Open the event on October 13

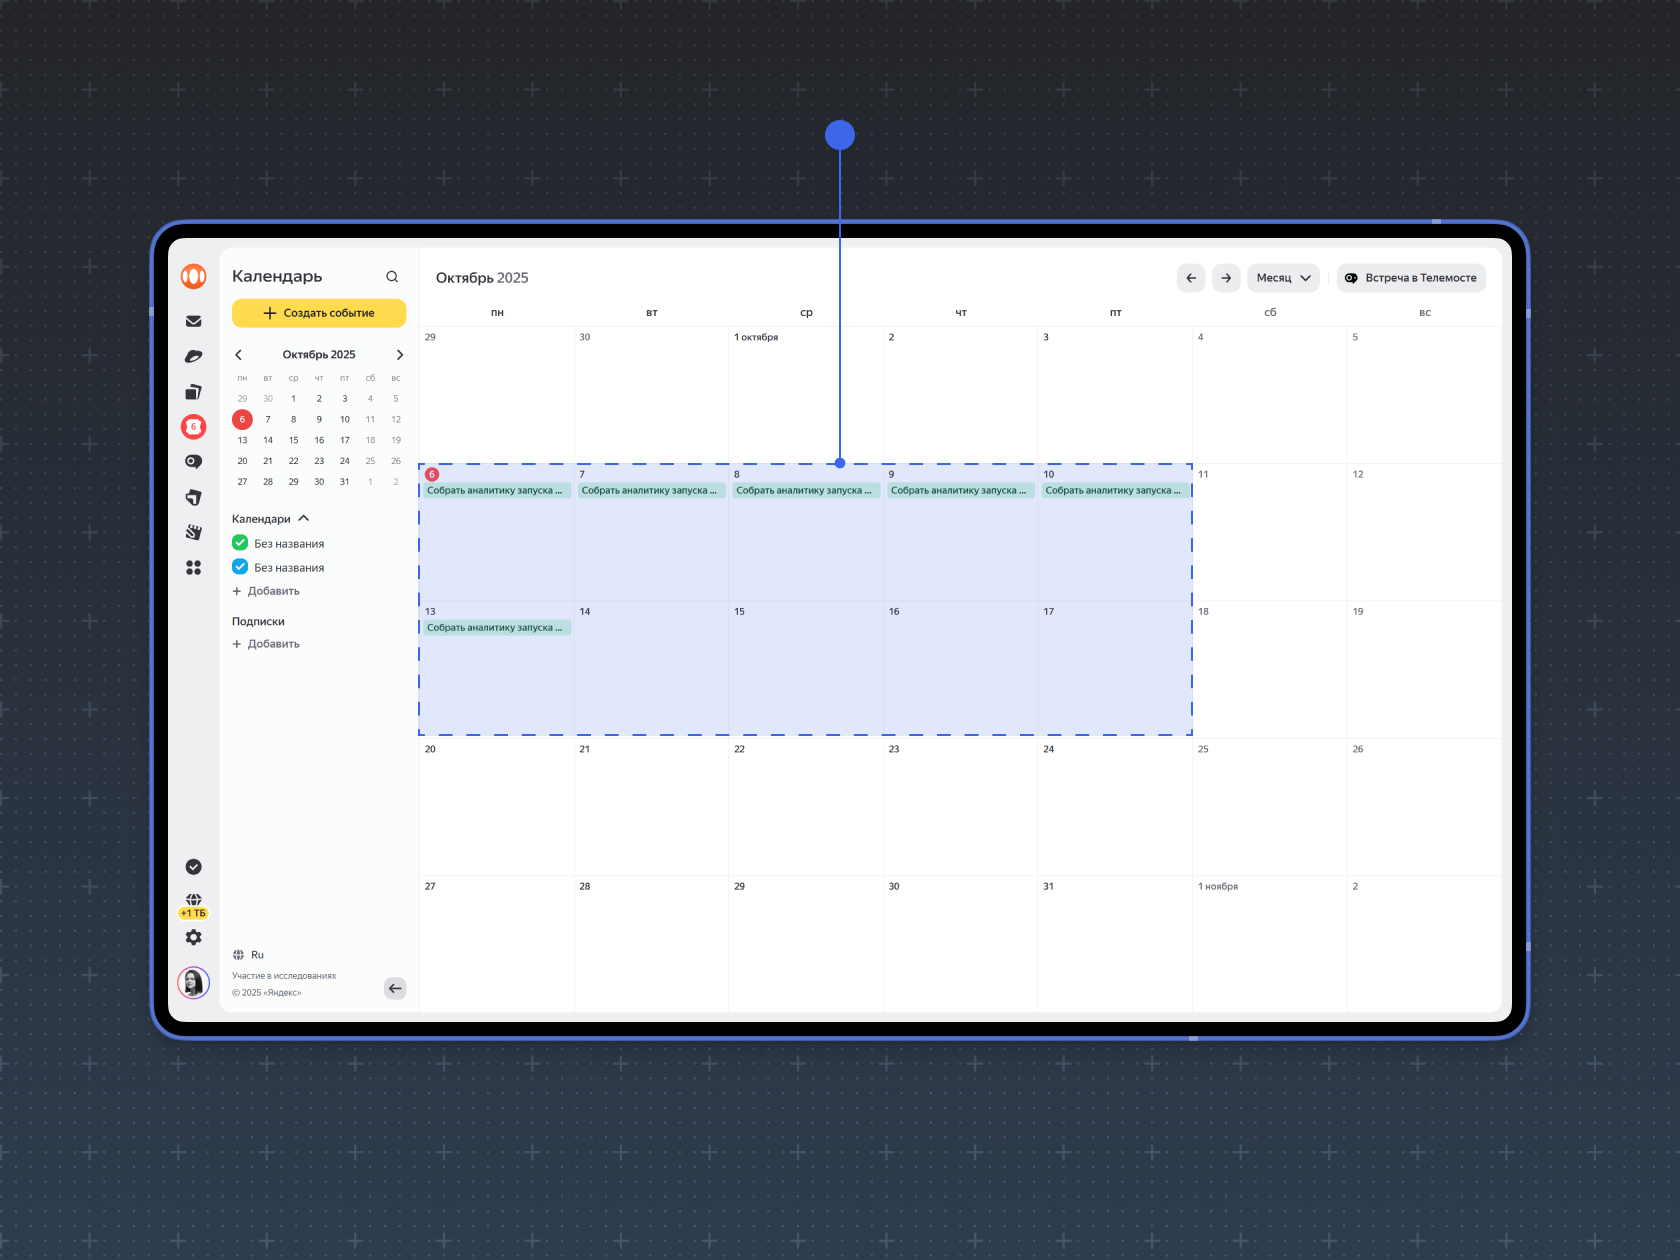[x=495, y=628]
